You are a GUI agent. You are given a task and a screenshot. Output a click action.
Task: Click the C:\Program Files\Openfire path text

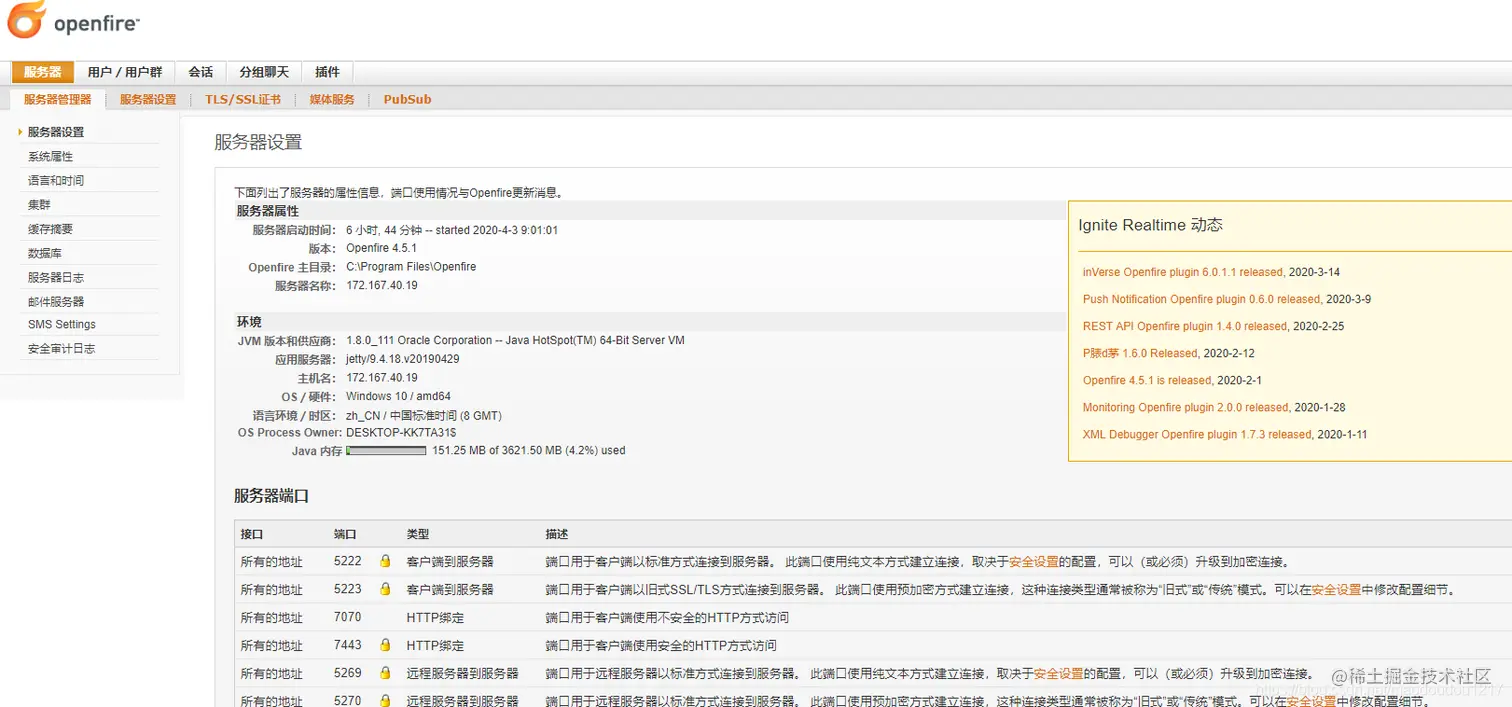[411, 267]
